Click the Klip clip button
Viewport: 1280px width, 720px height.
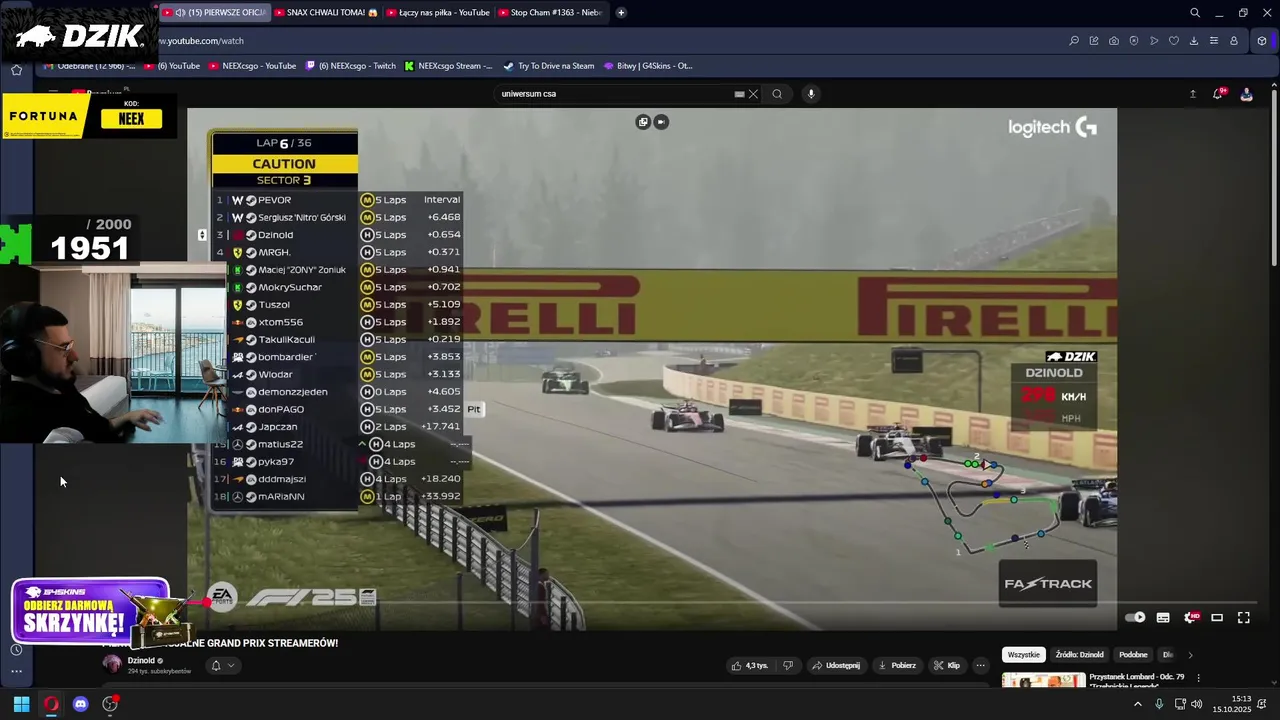coord(946,665)
